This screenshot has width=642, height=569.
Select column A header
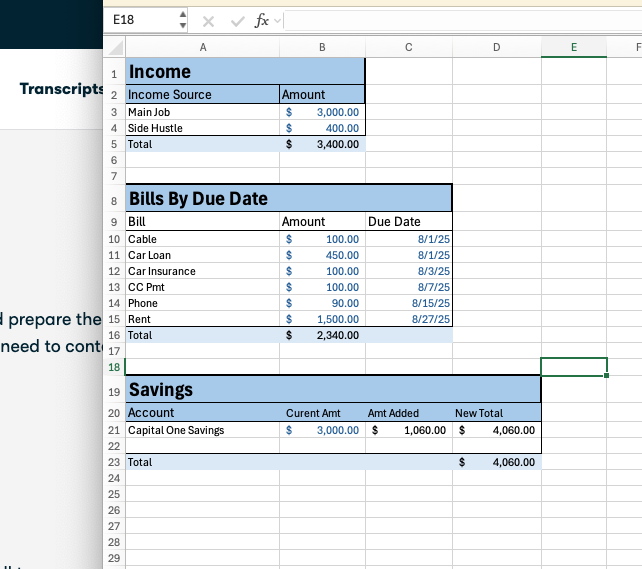tap(203, 47)
